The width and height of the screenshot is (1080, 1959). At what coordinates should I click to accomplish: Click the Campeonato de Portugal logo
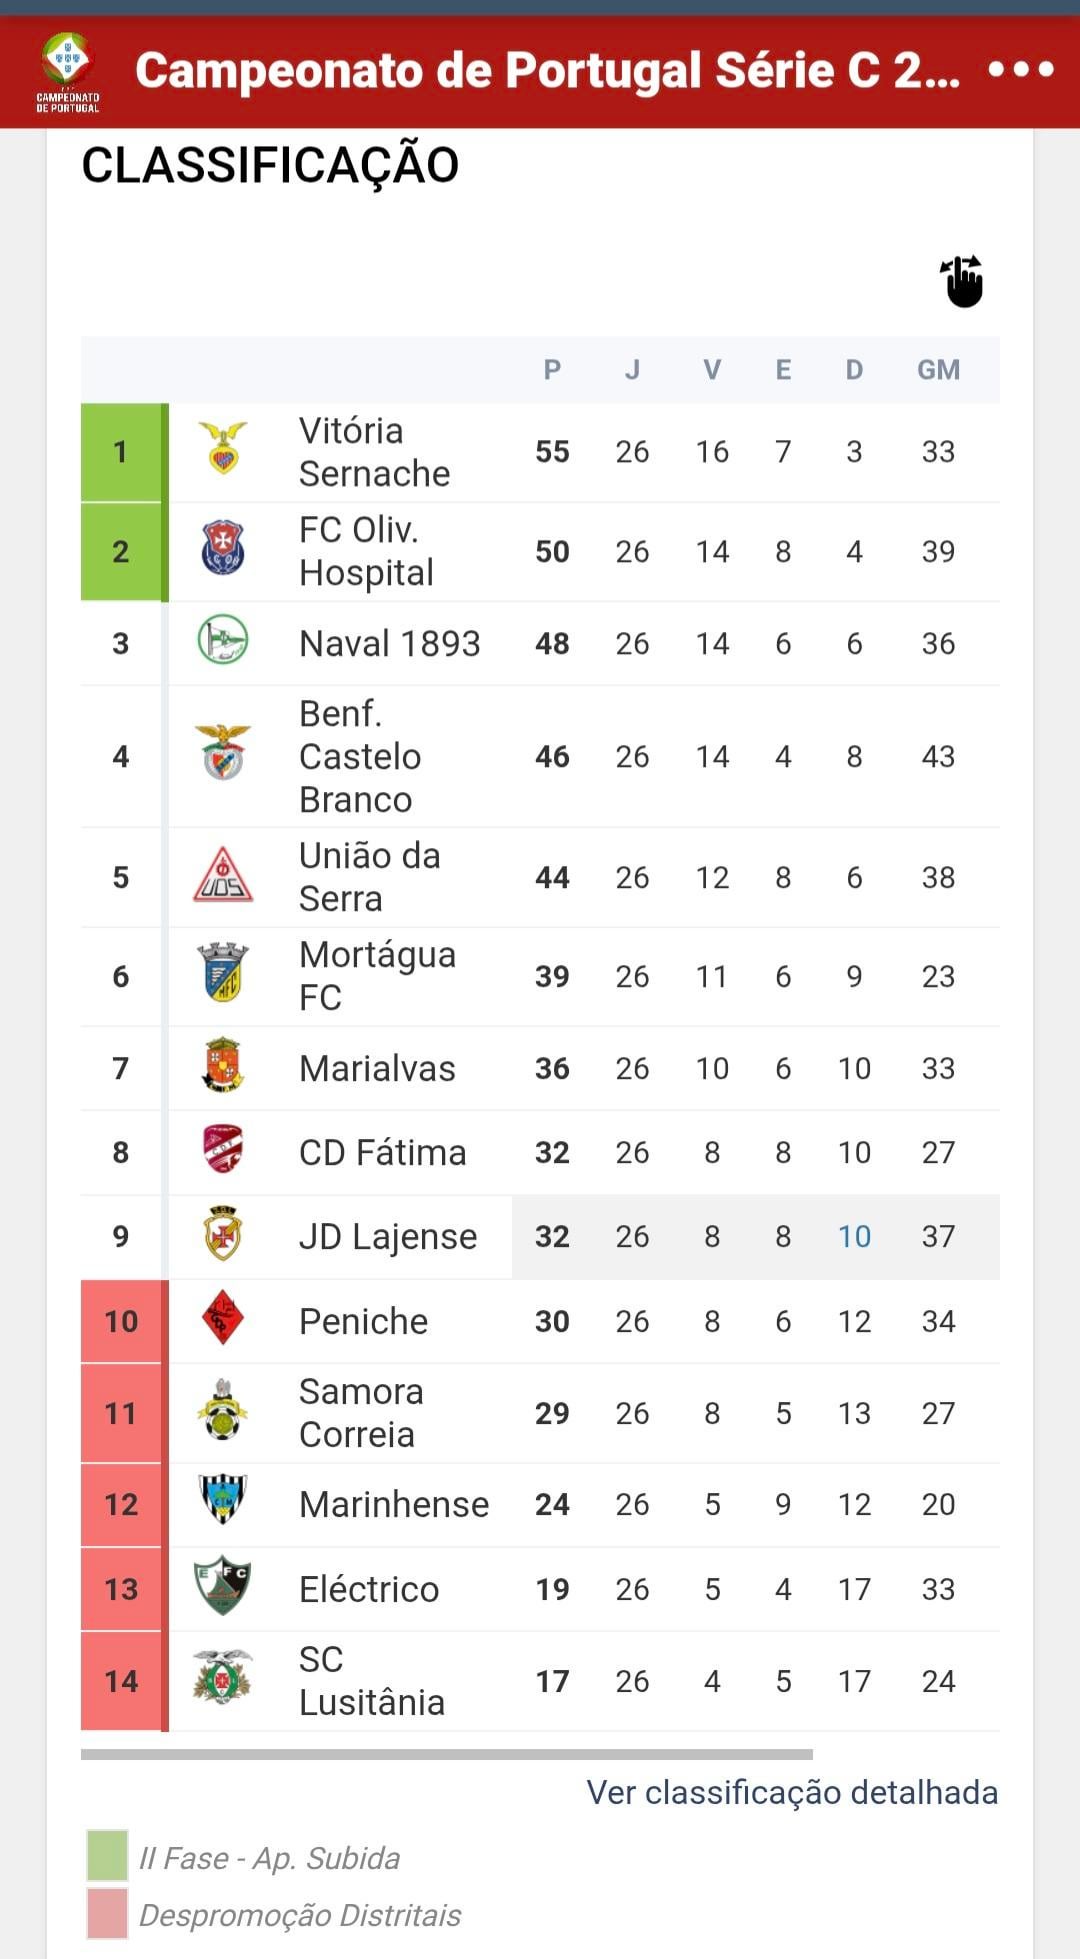pyautogui.click(x=67, y=71)
